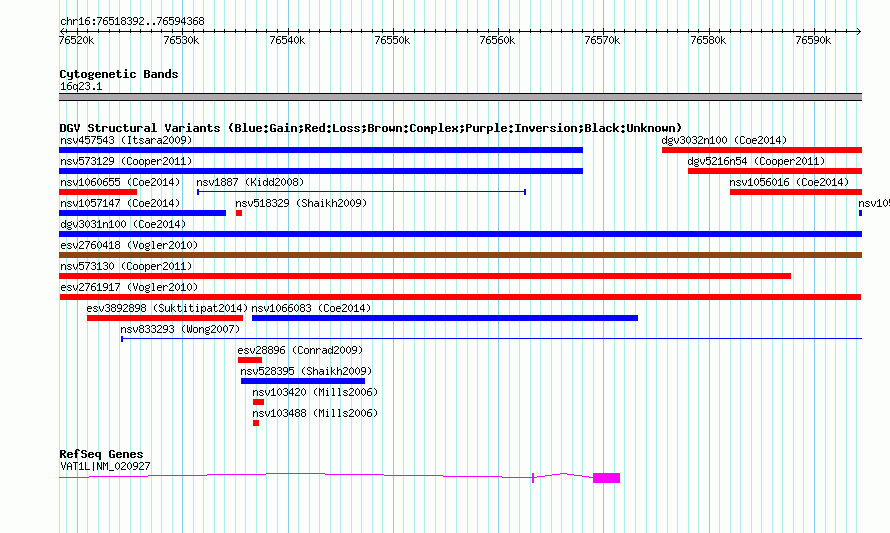Click the 16q23.1 cytogenetic band label

81,86
